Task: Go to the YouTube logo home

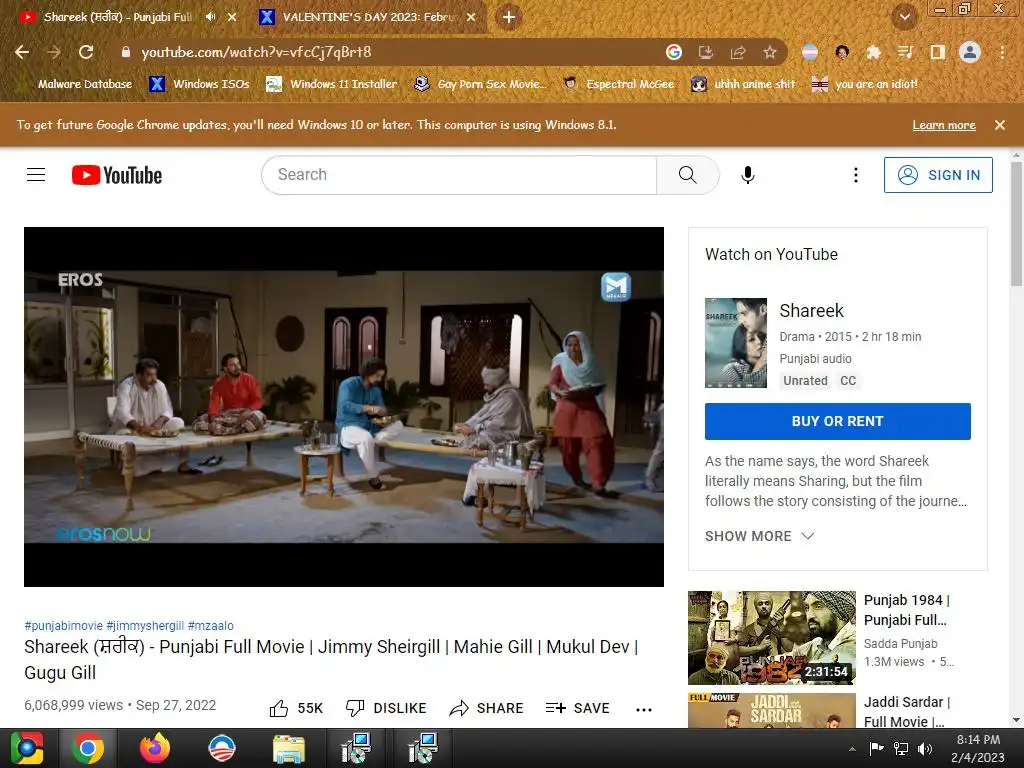Action: click(x=117, y=175)
